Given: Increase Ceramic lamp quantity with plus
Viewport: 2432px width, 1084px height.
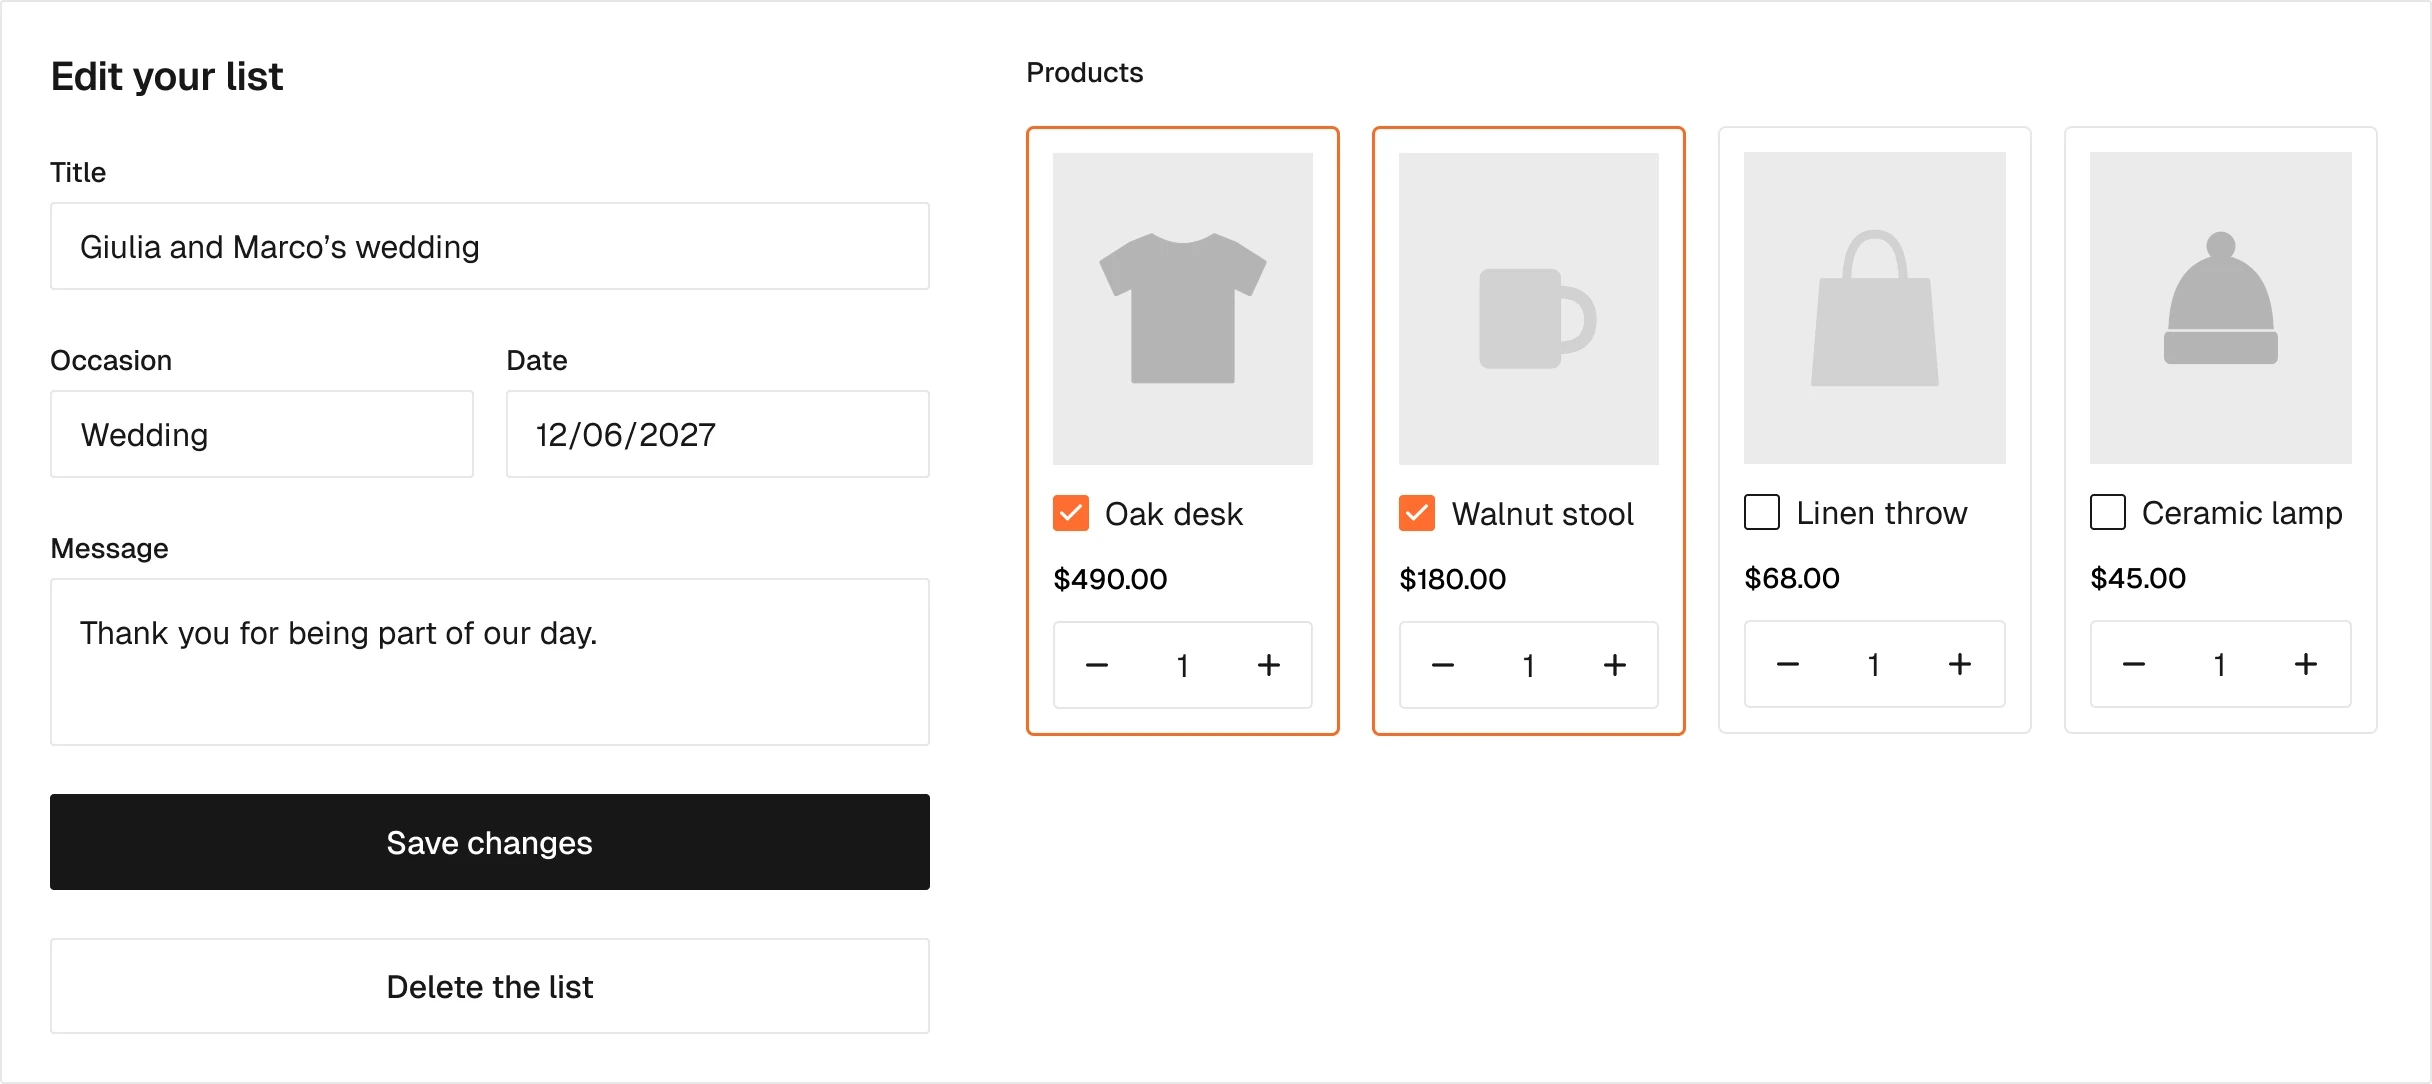Looking at the screenshot, I should click(2306, 664).
